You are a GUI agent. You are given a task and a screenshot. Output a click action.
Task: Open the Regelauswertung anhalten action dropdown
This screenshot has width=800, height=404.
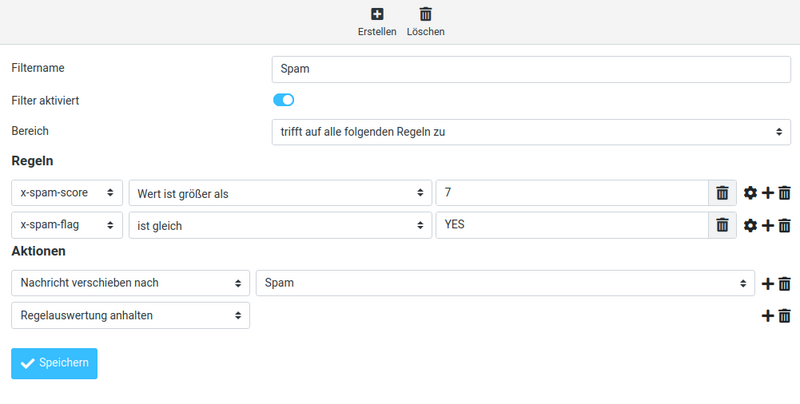point(131,315)
